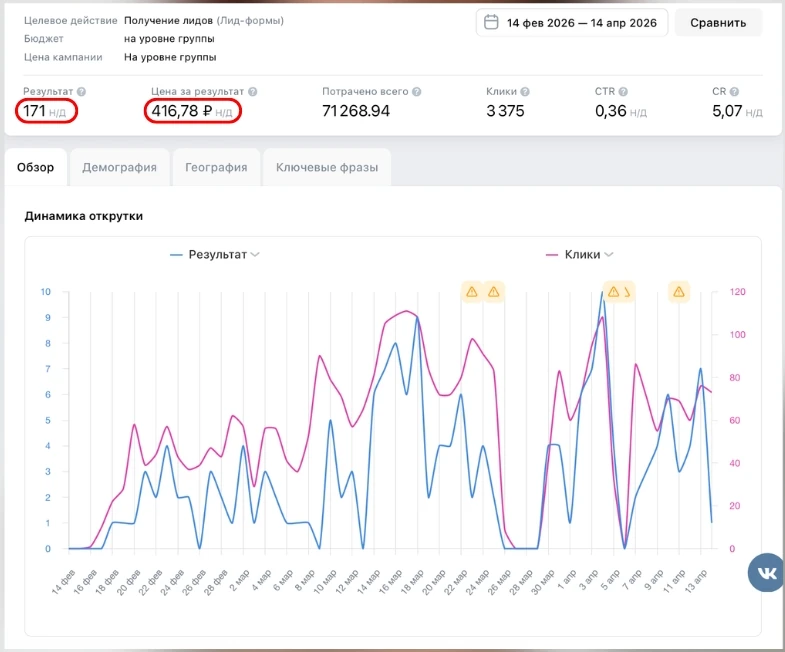Click the clicks value 3 375
This screenshot has height=652, width=785.
(505, 111)
